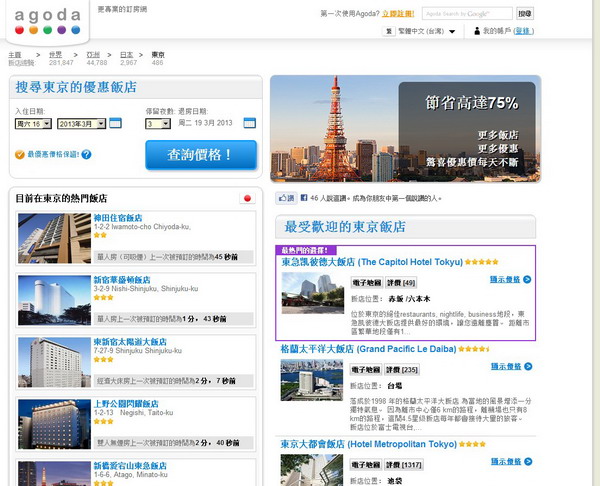This screenshot has height=486, width=600.
Task: Click Hotel Metropolitan Tokyo thumbnail image
Action: click(311, 470)
